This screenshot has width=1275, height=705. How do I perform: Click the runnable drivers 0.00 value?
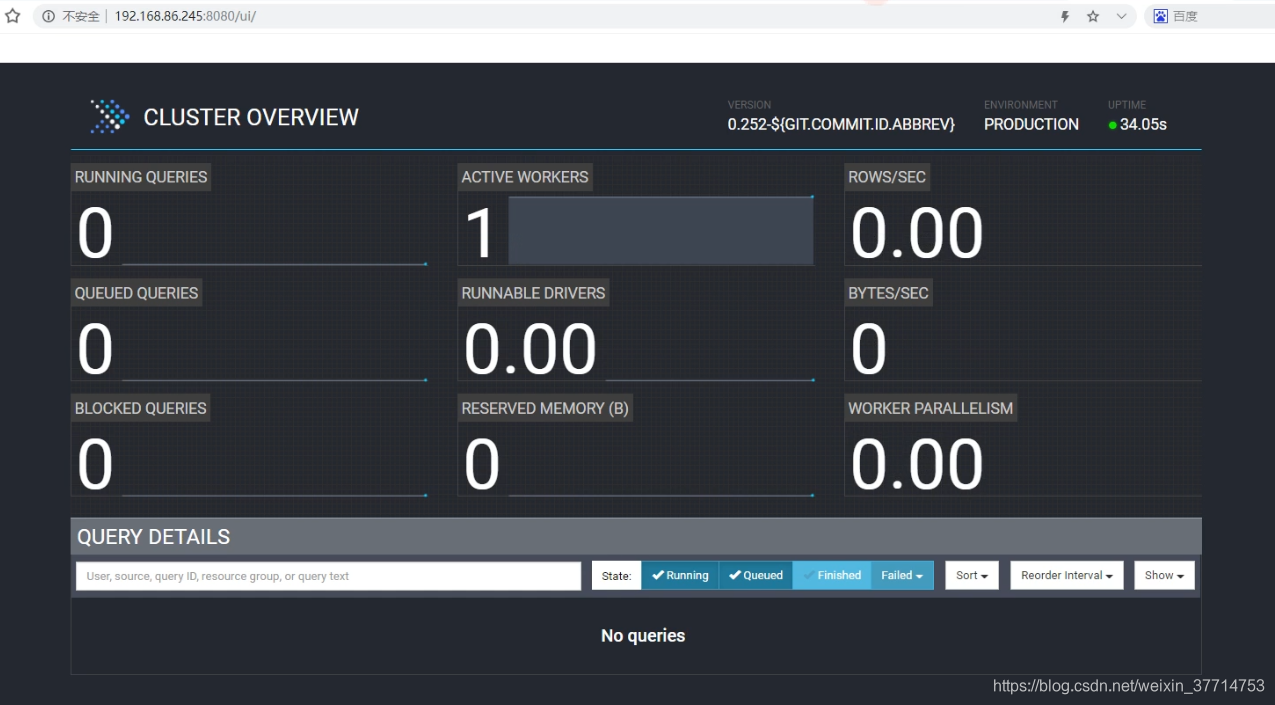coord(531,350)
